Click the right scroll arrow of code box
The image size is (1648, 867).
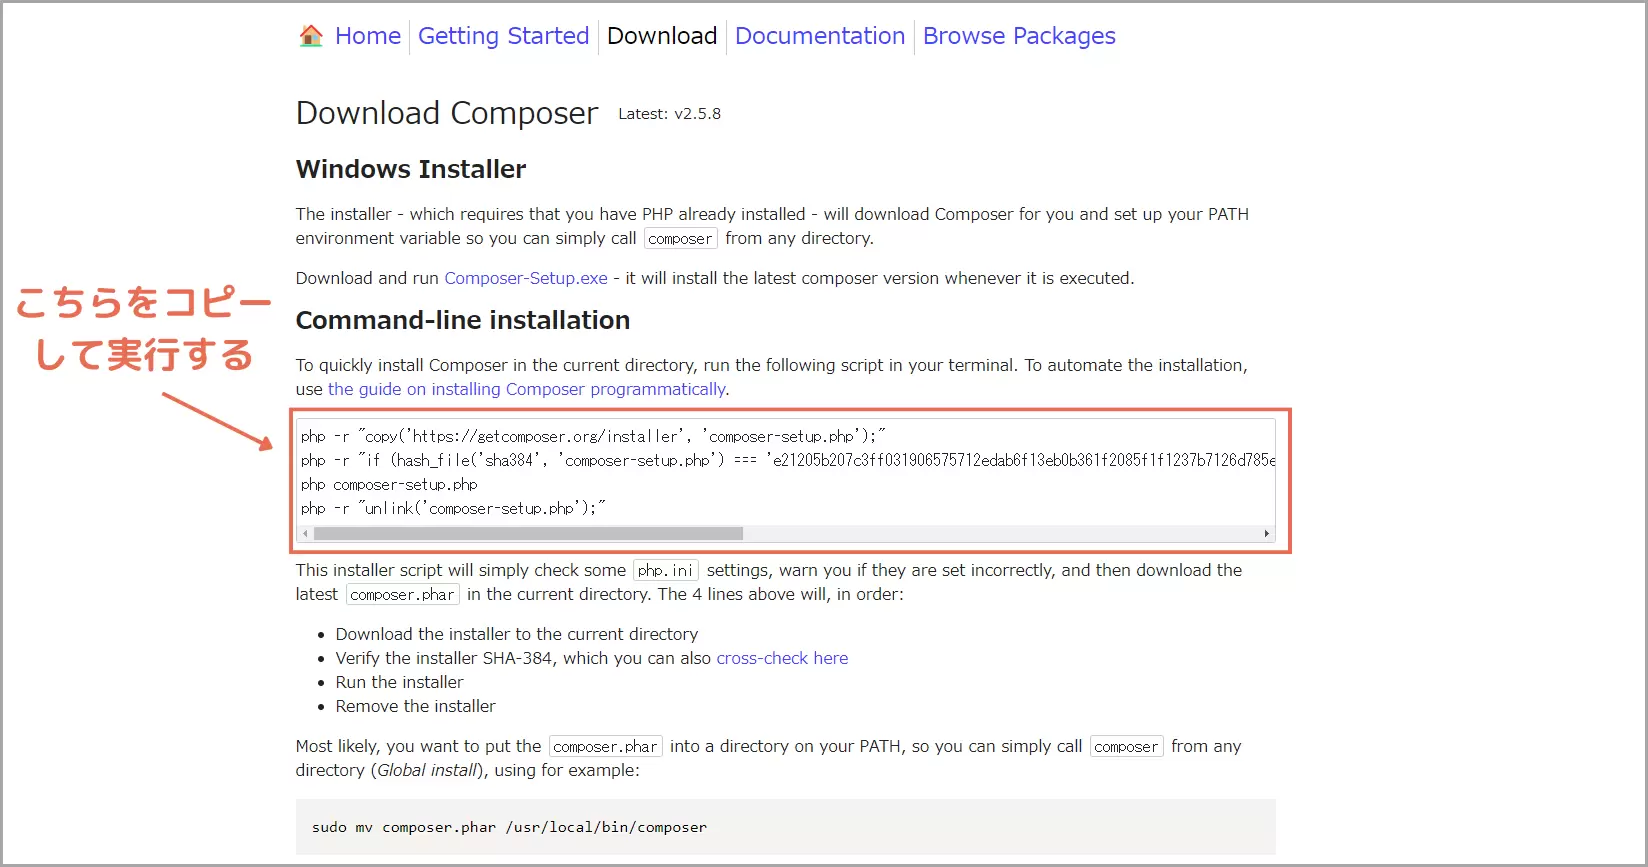1267,534
